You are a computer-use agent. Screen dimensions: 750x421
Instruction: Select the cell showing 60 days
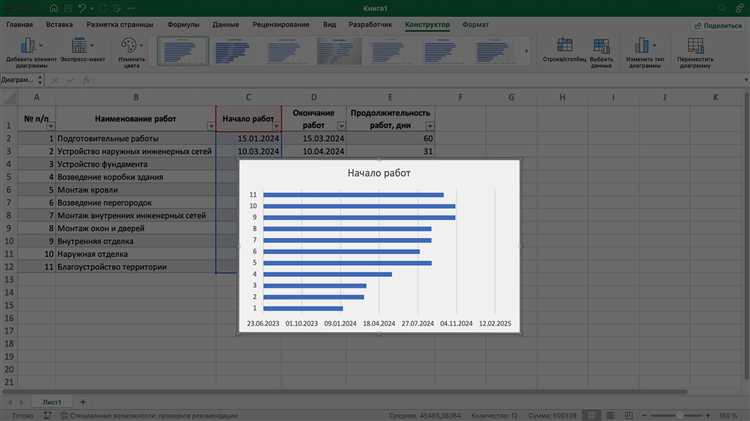[x=391, y=138]
